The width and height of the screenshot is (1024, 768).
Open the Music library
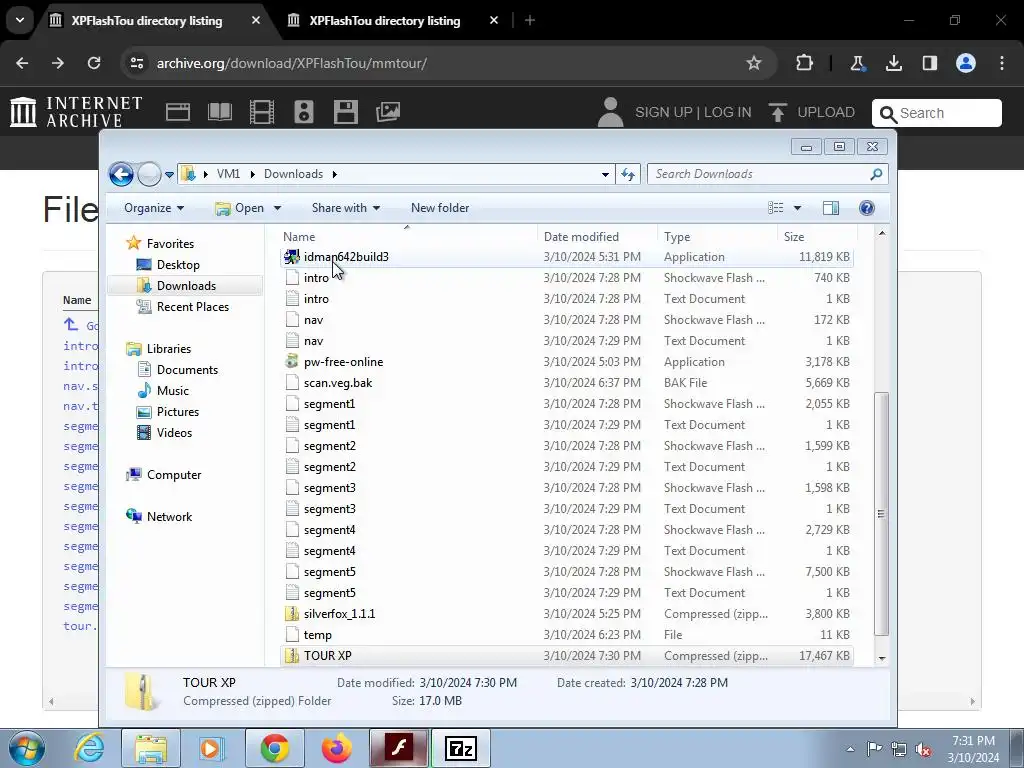pyautogui.click(x=172, y=391)
